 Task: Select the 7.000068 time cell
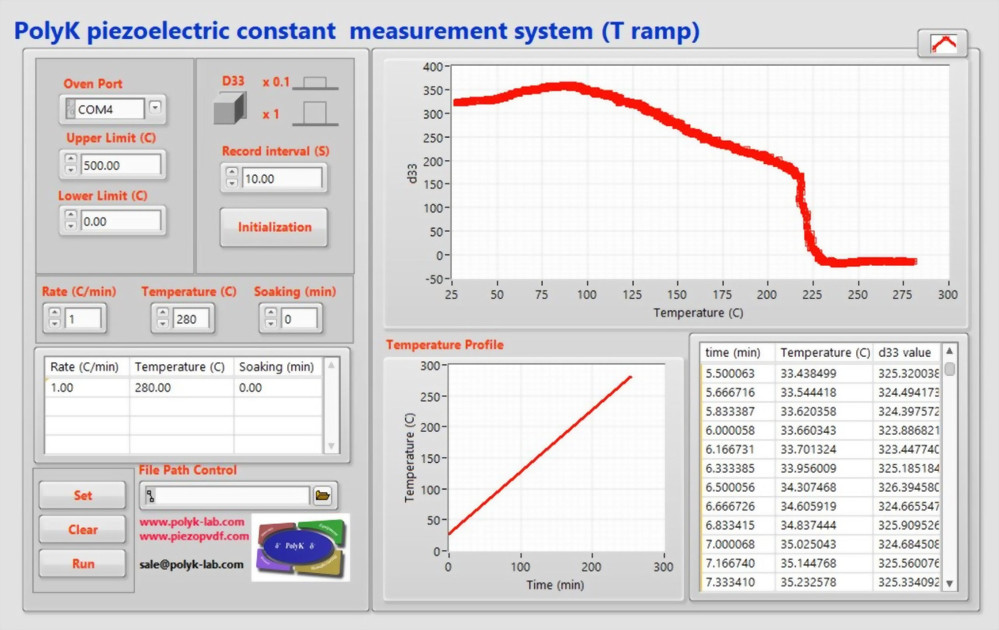[738, 544]
